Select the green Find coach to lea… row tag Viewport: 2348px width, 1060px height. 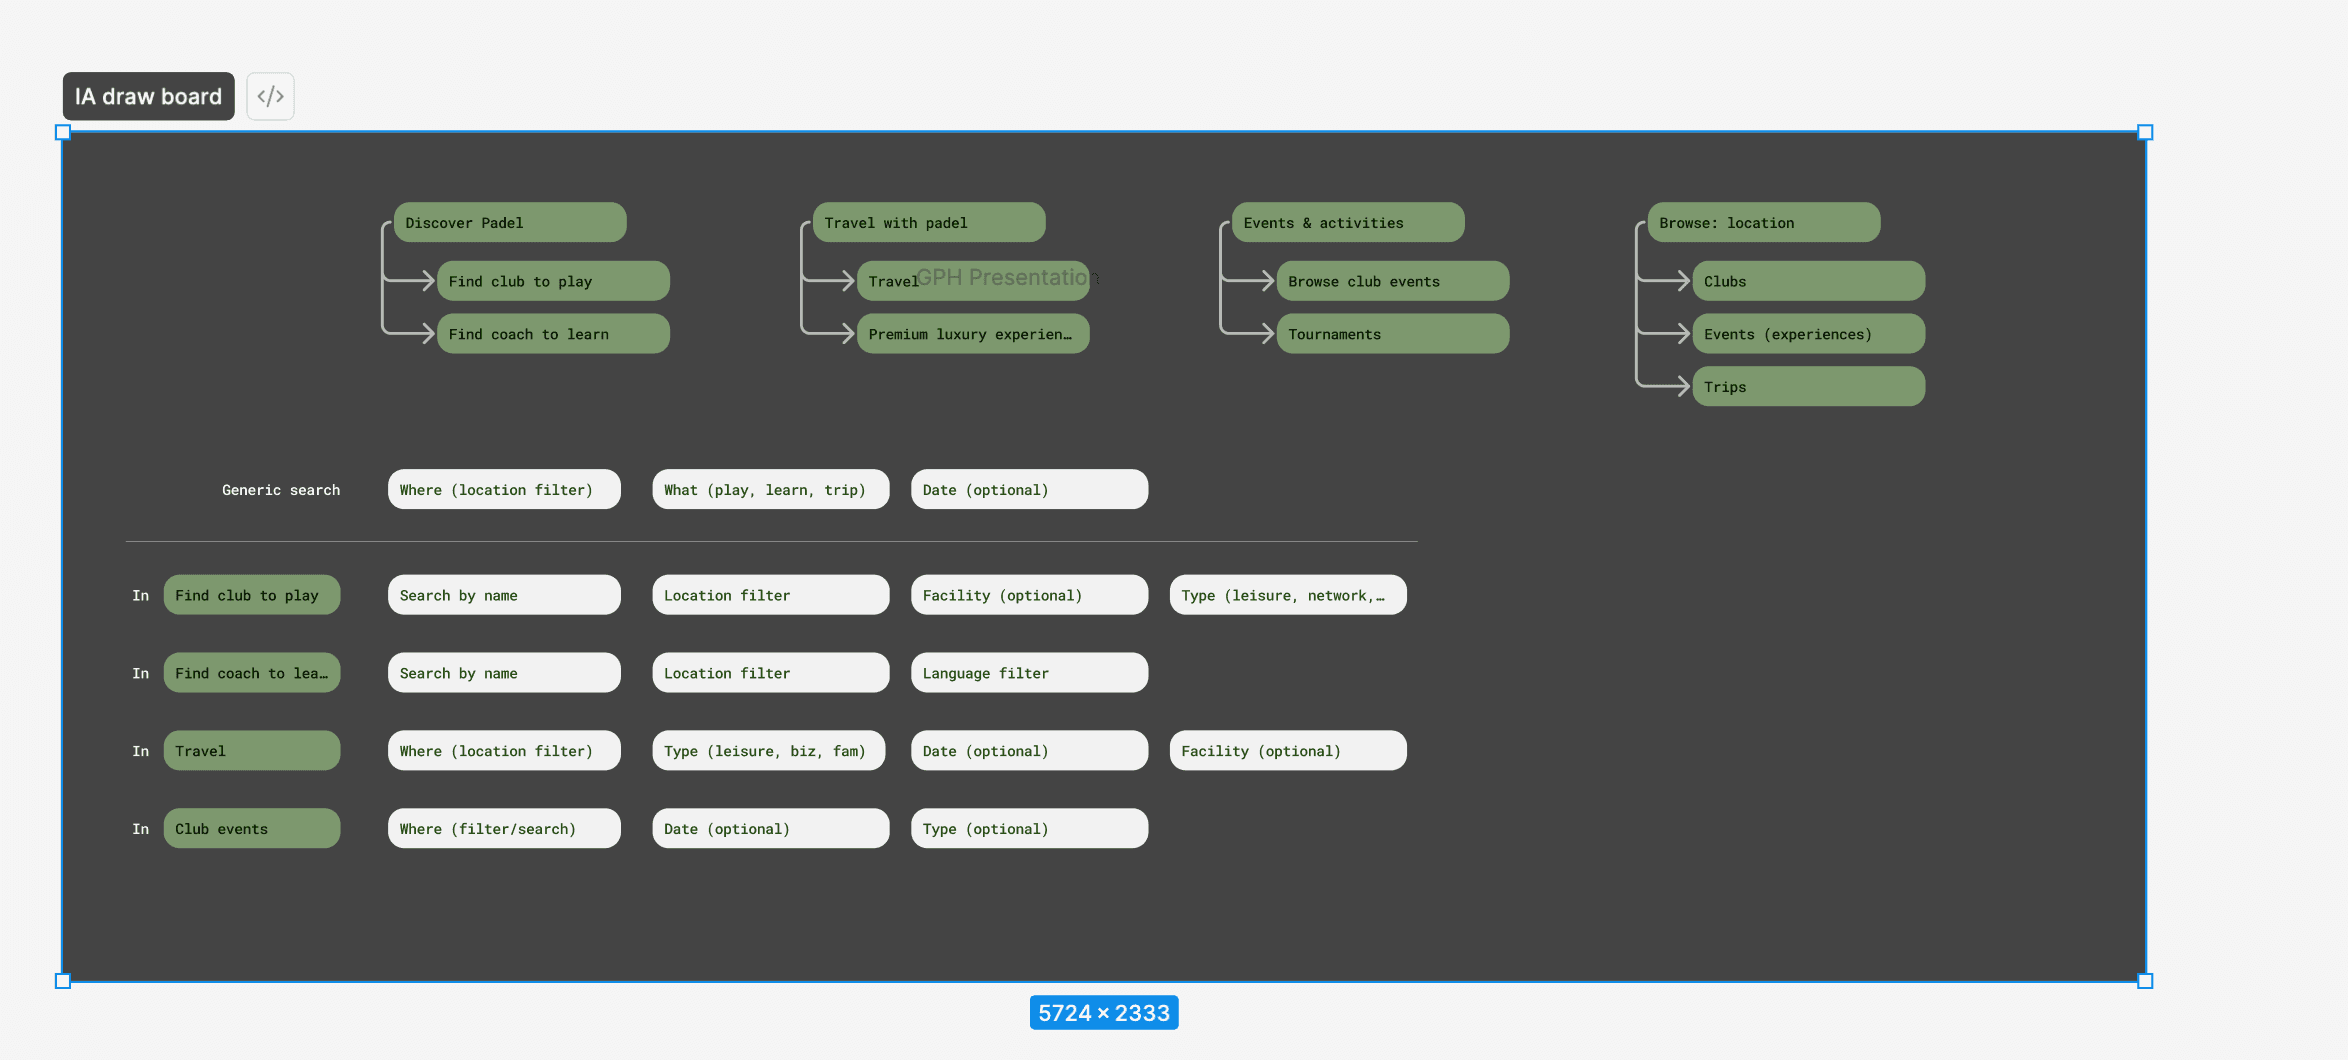click(x=252, y=673)
